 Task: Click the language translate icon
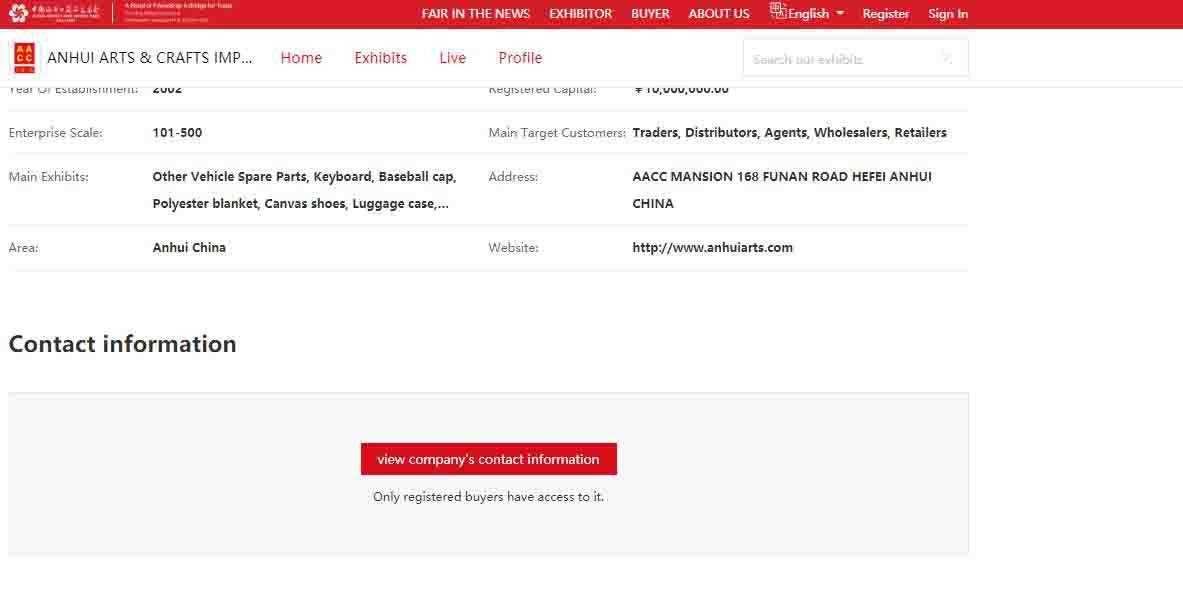tap(778, 12)
